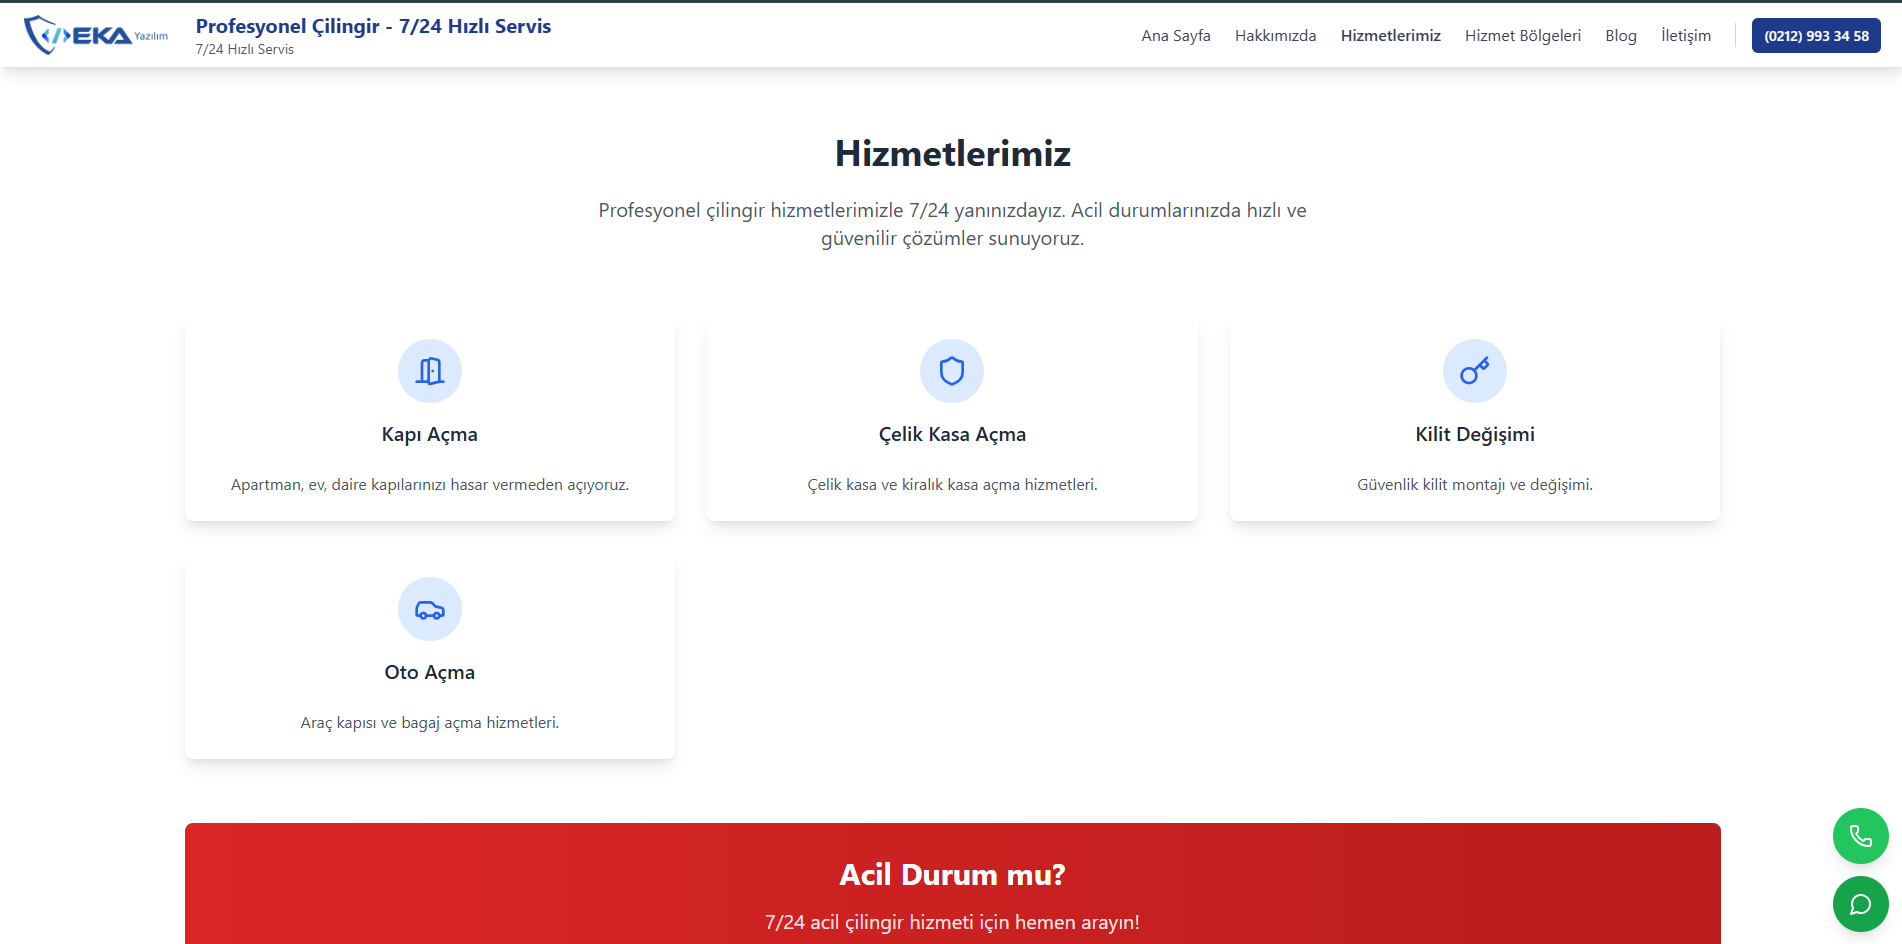This screenshot has height=944, width=1902.
Task: Open the floating WhatsApp chat icon
Action: pos(1860,904)
